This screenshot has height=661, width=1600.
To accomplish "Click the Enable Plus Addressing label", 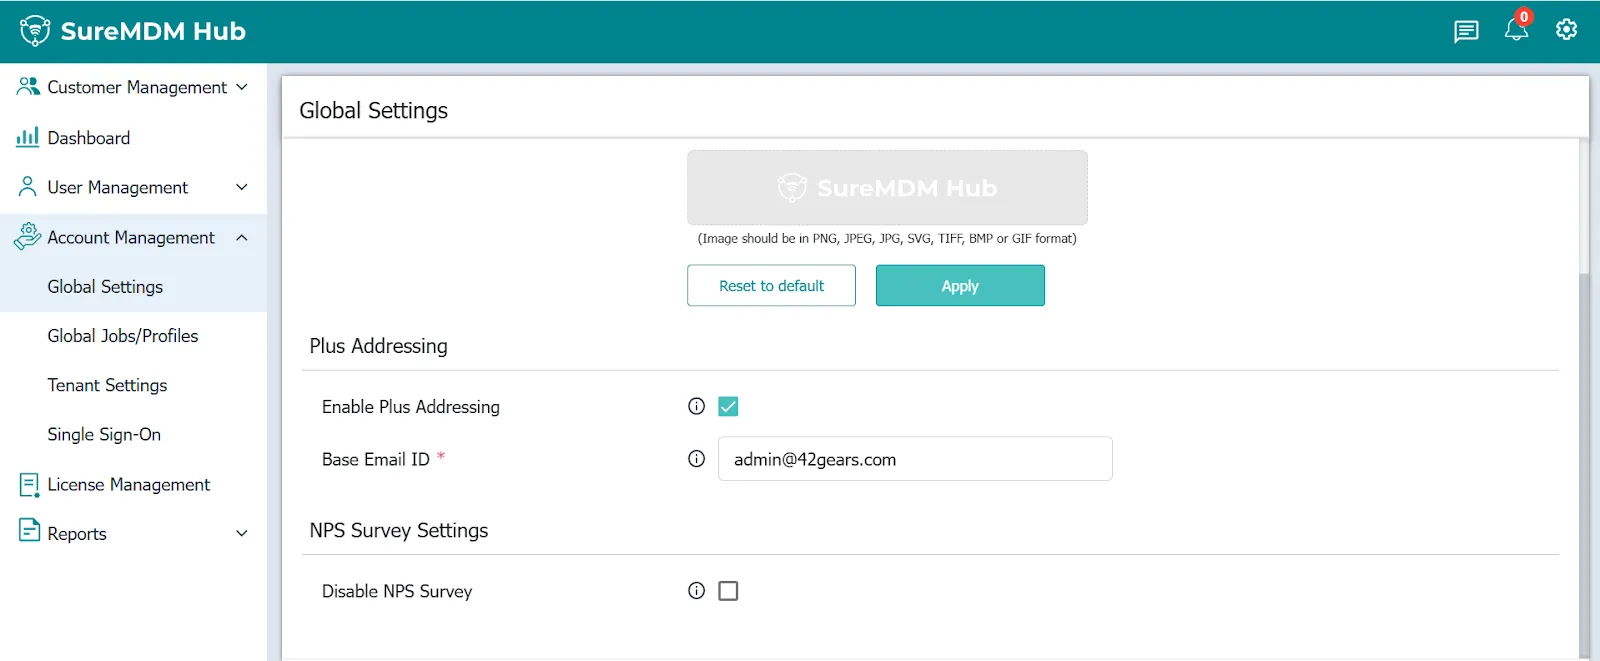I will (411, 407).
